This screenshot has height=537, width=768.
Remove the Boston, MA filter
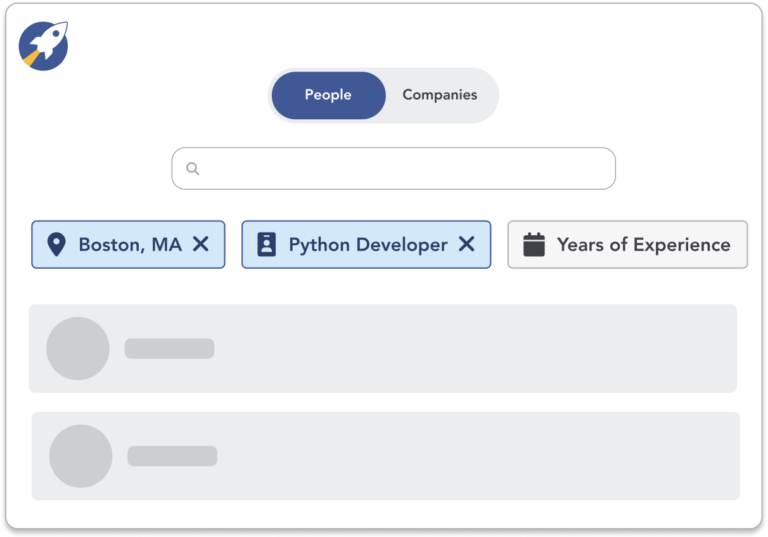coord(200,244)
